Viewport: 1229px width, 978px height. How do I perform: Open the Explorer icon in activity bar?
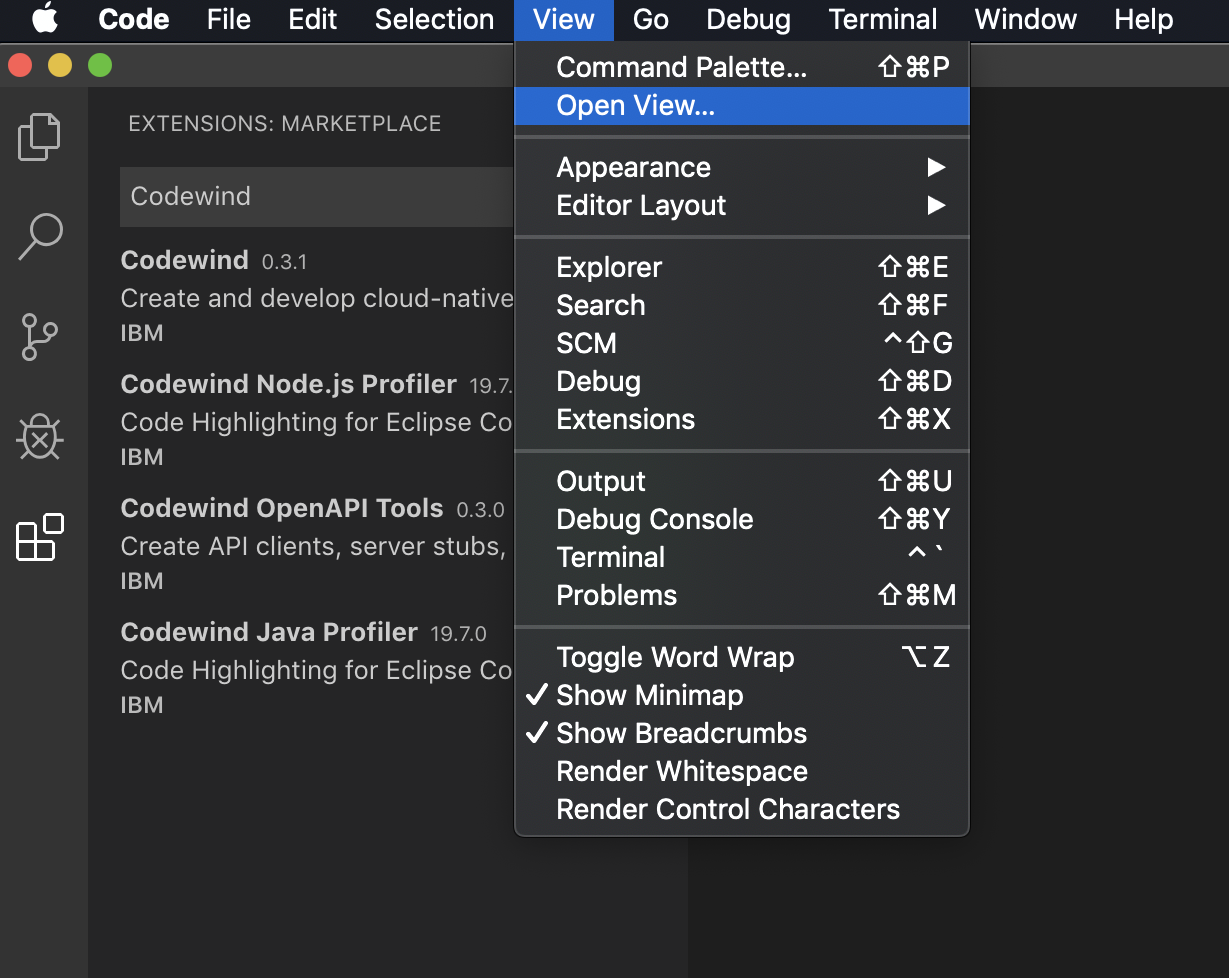click(40, 136)
